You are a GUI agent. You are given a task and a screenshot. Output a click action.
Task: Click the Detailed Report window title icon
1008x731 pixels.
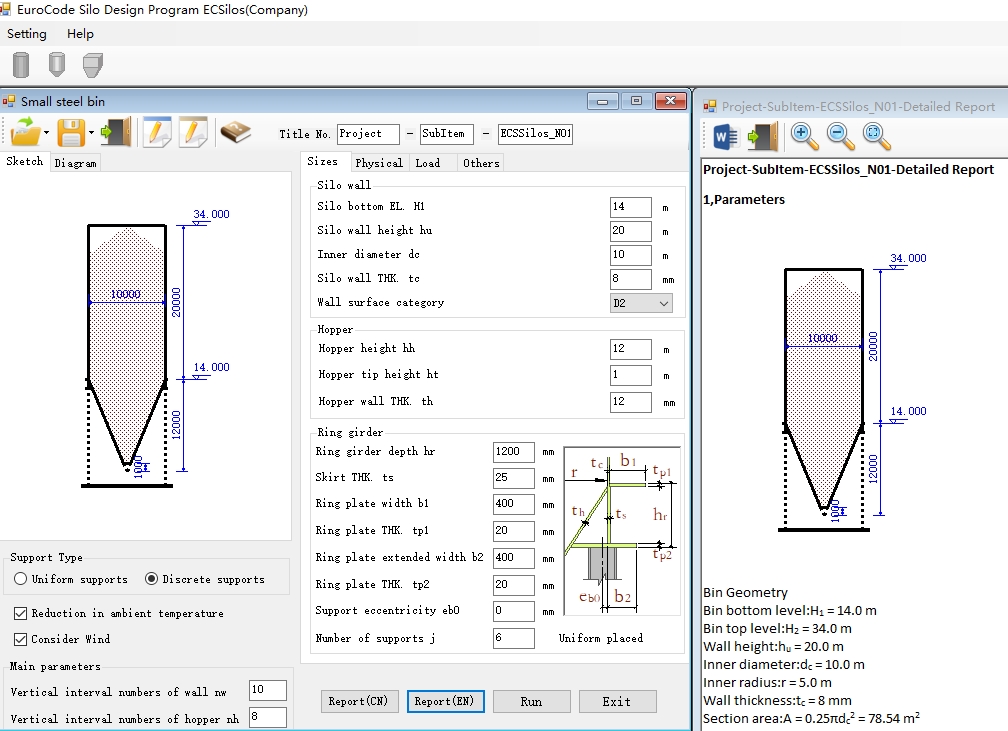pos(710,107)
